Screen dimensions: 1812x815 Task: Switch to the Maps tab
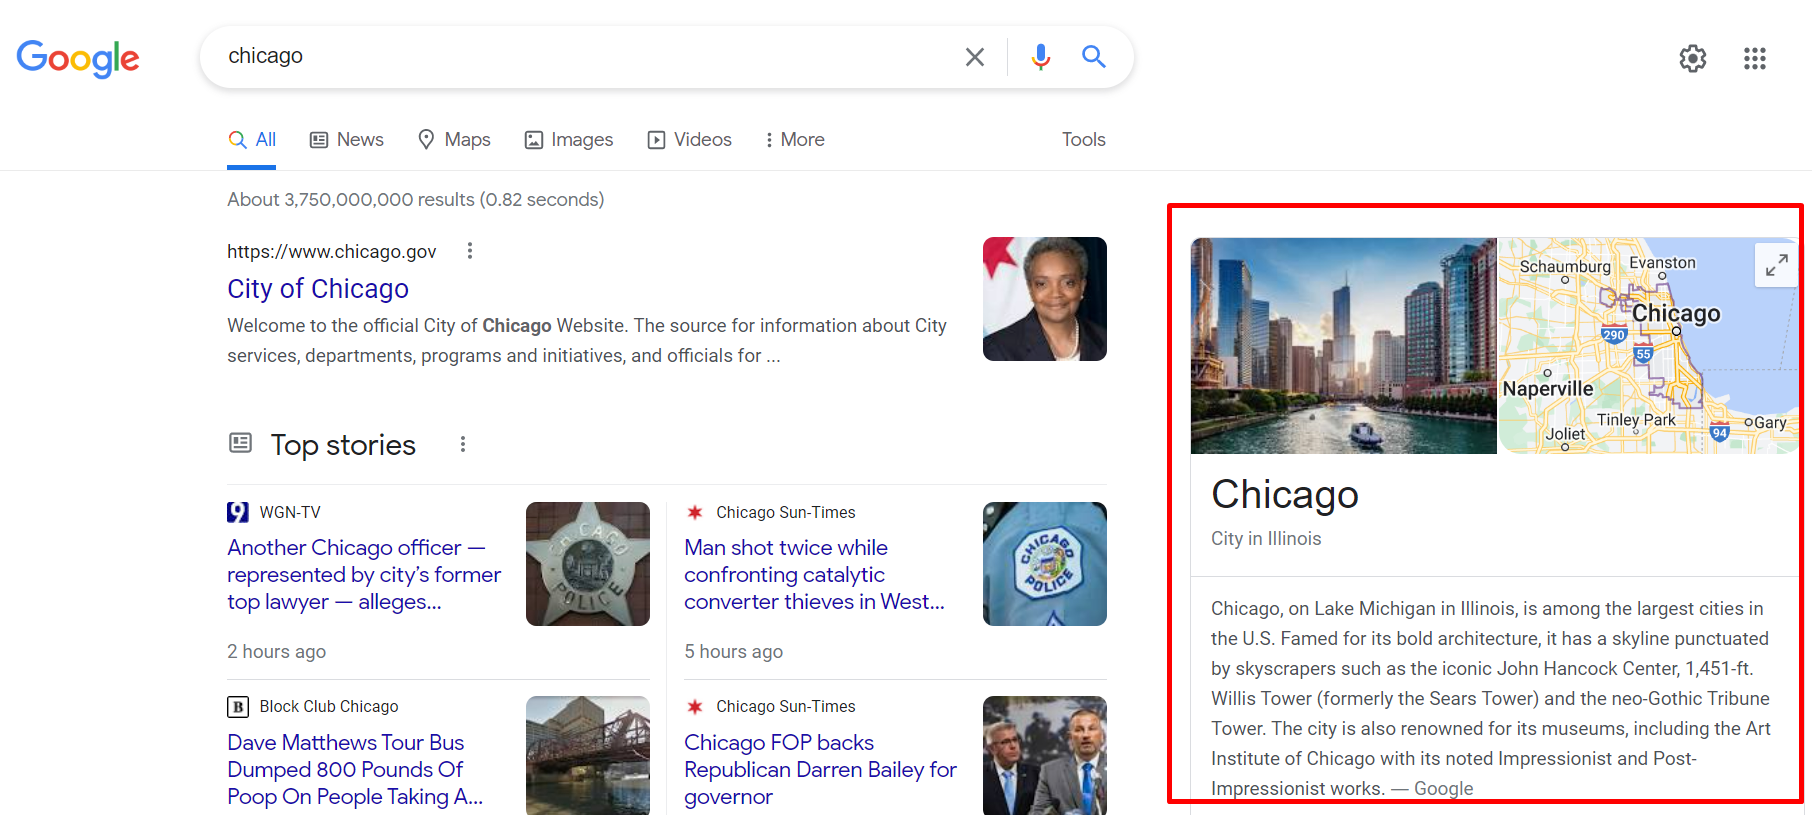(x=454, y=140)
